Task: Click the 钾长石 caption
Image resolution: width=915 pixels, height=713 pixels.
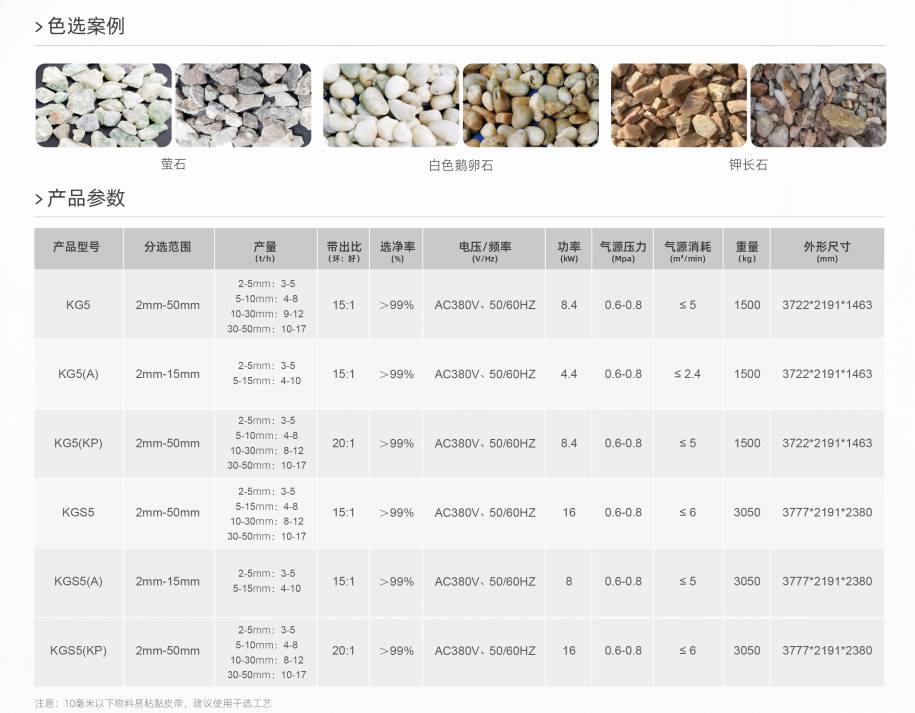Action: click(x=748, y=165)
